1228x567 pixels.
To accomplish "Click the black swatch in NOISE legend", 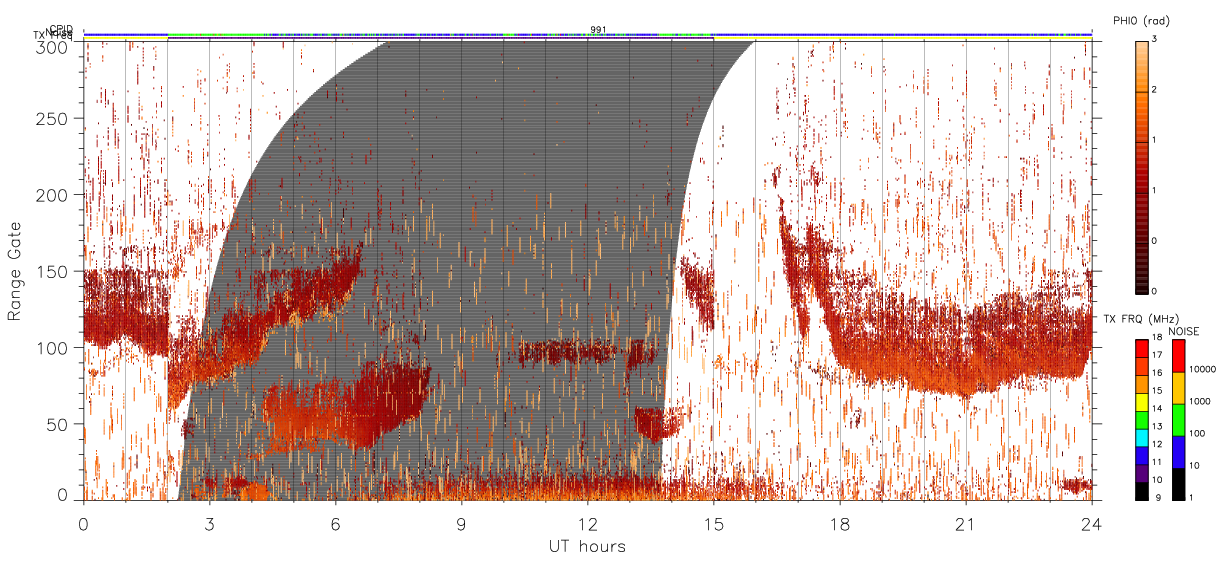I will (x=1178, y=484).
